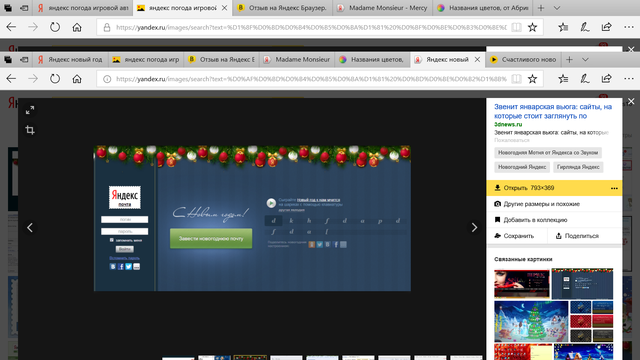This screenshot has height=360, width=640.
Task: Show the previous image in the viewer
Action: 30,227
